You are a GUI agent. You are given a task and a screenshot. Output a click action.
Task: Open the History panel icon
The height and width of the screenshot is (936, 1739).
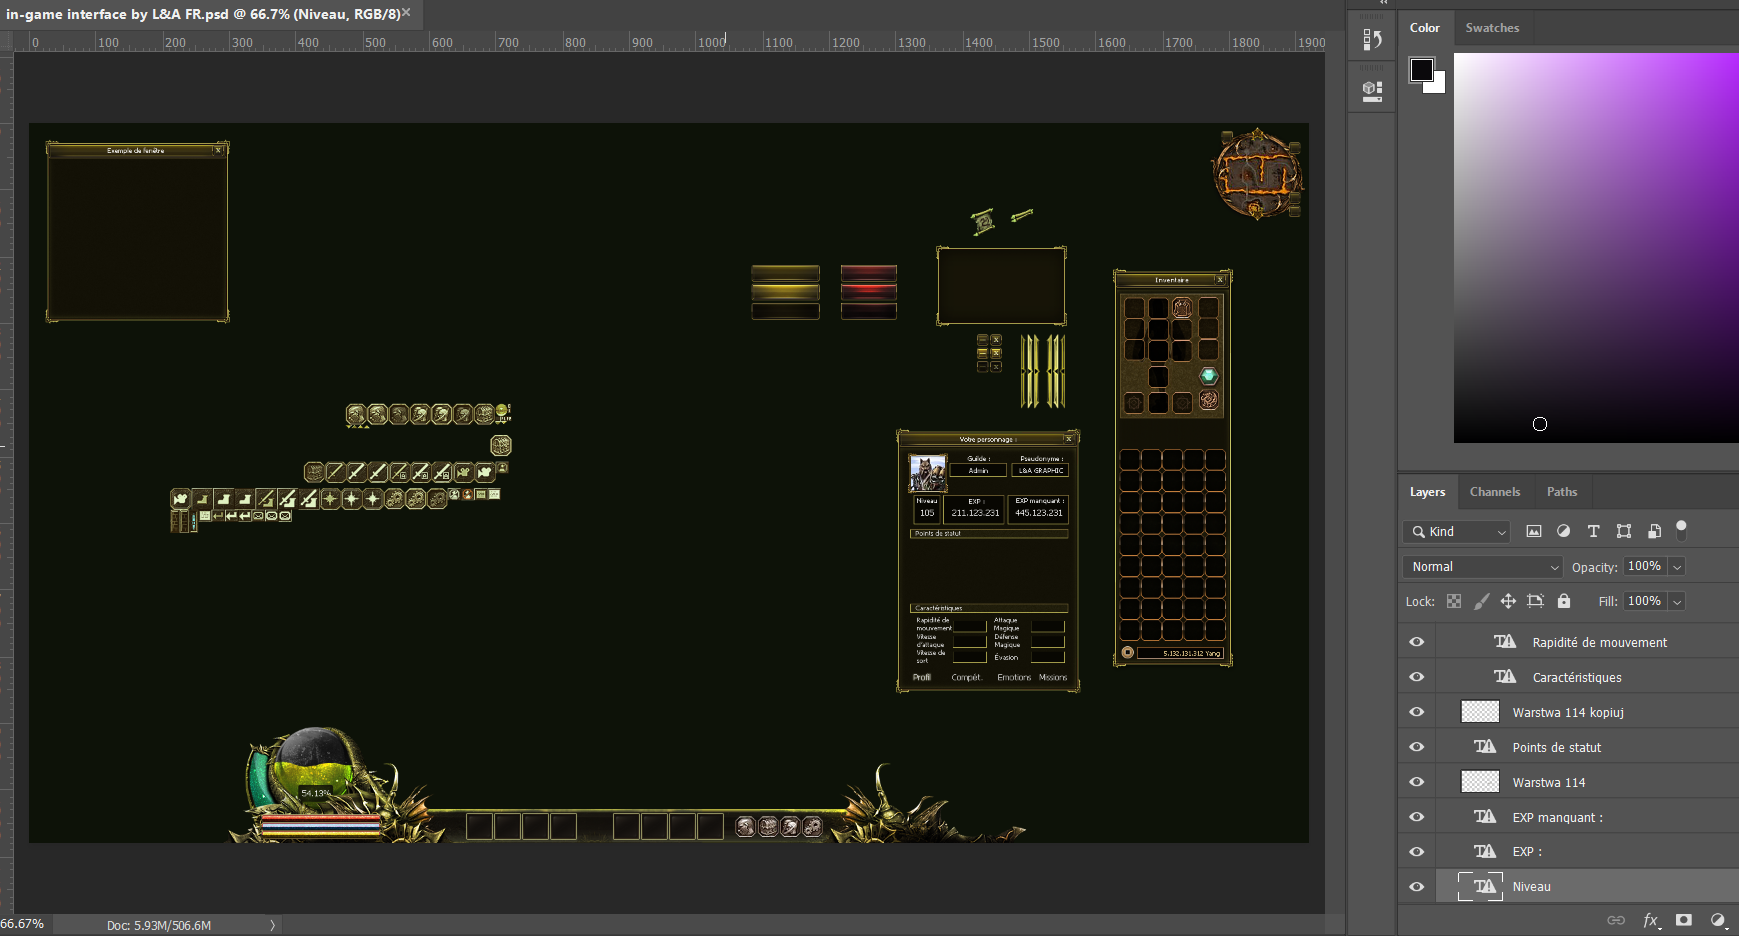pyautogui.click(x=1372, y=40)
